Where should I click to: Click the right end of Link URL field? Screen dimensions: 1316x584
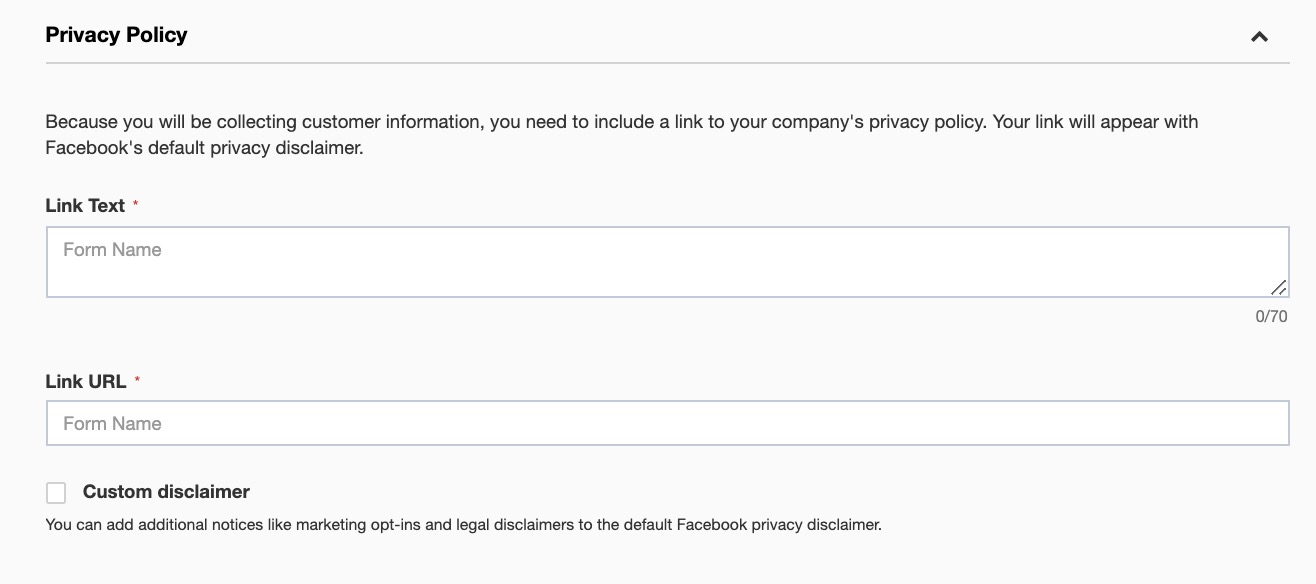point(1270,424)
